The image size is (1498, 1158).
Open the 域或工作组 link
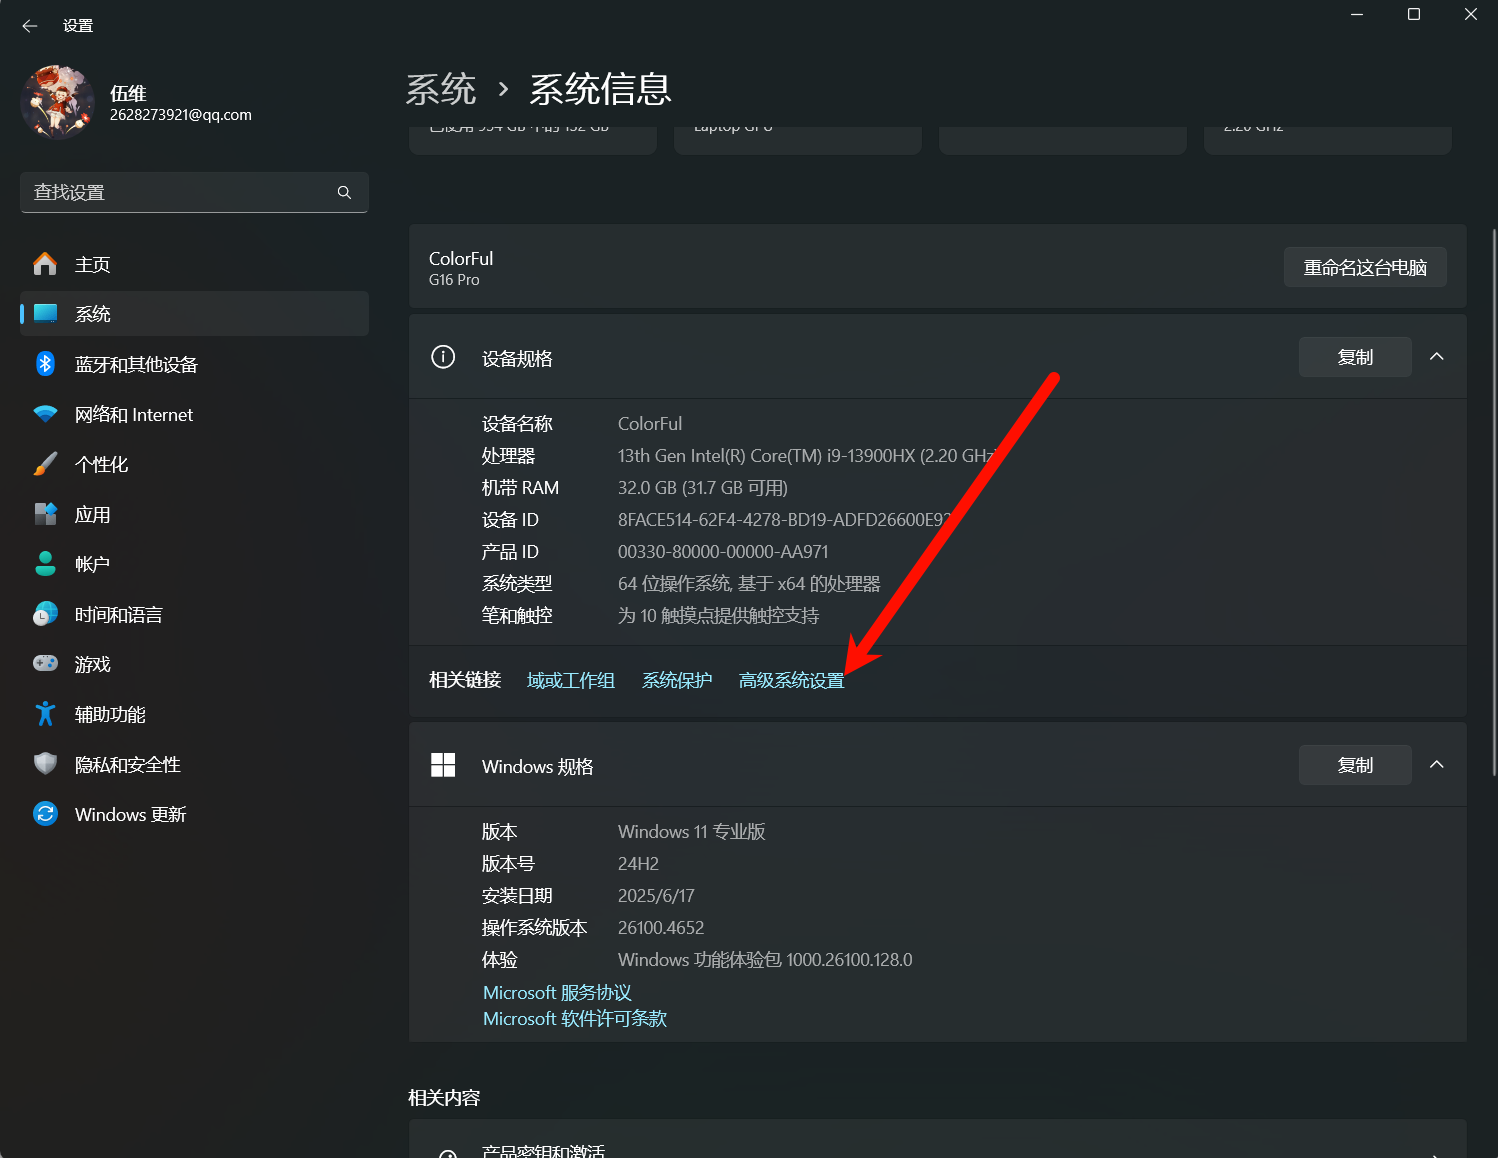tap(571, 681)
